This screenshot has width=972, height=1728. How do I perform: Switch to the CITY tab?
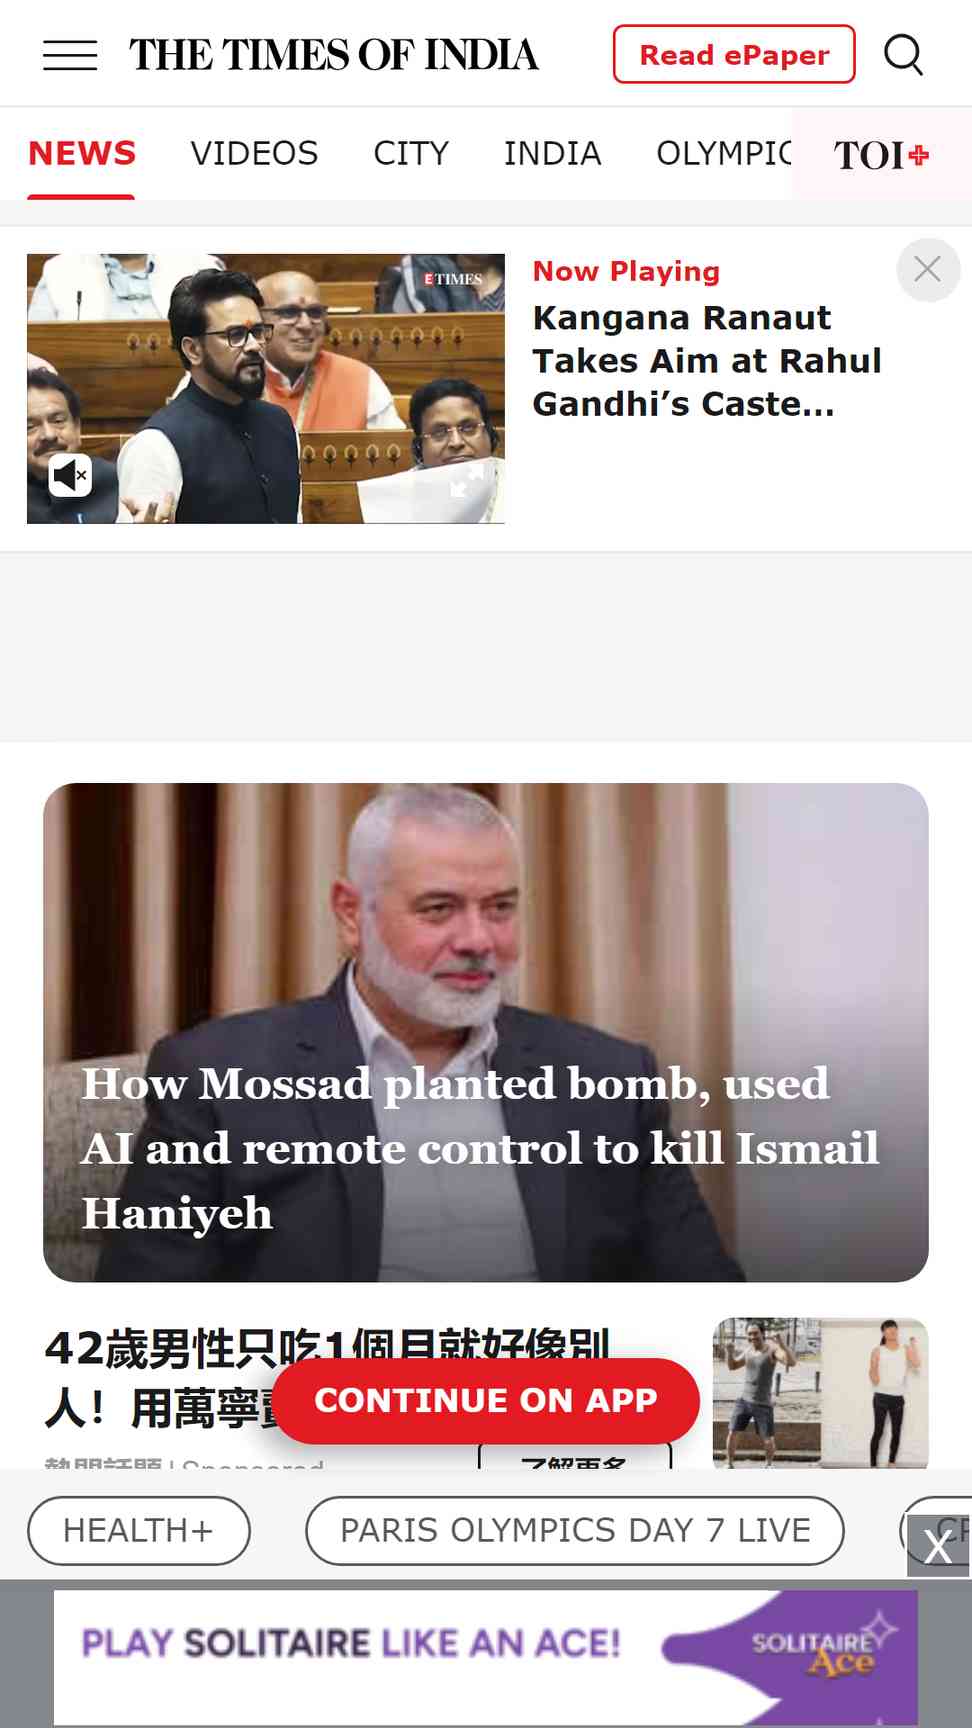[411, 153]
